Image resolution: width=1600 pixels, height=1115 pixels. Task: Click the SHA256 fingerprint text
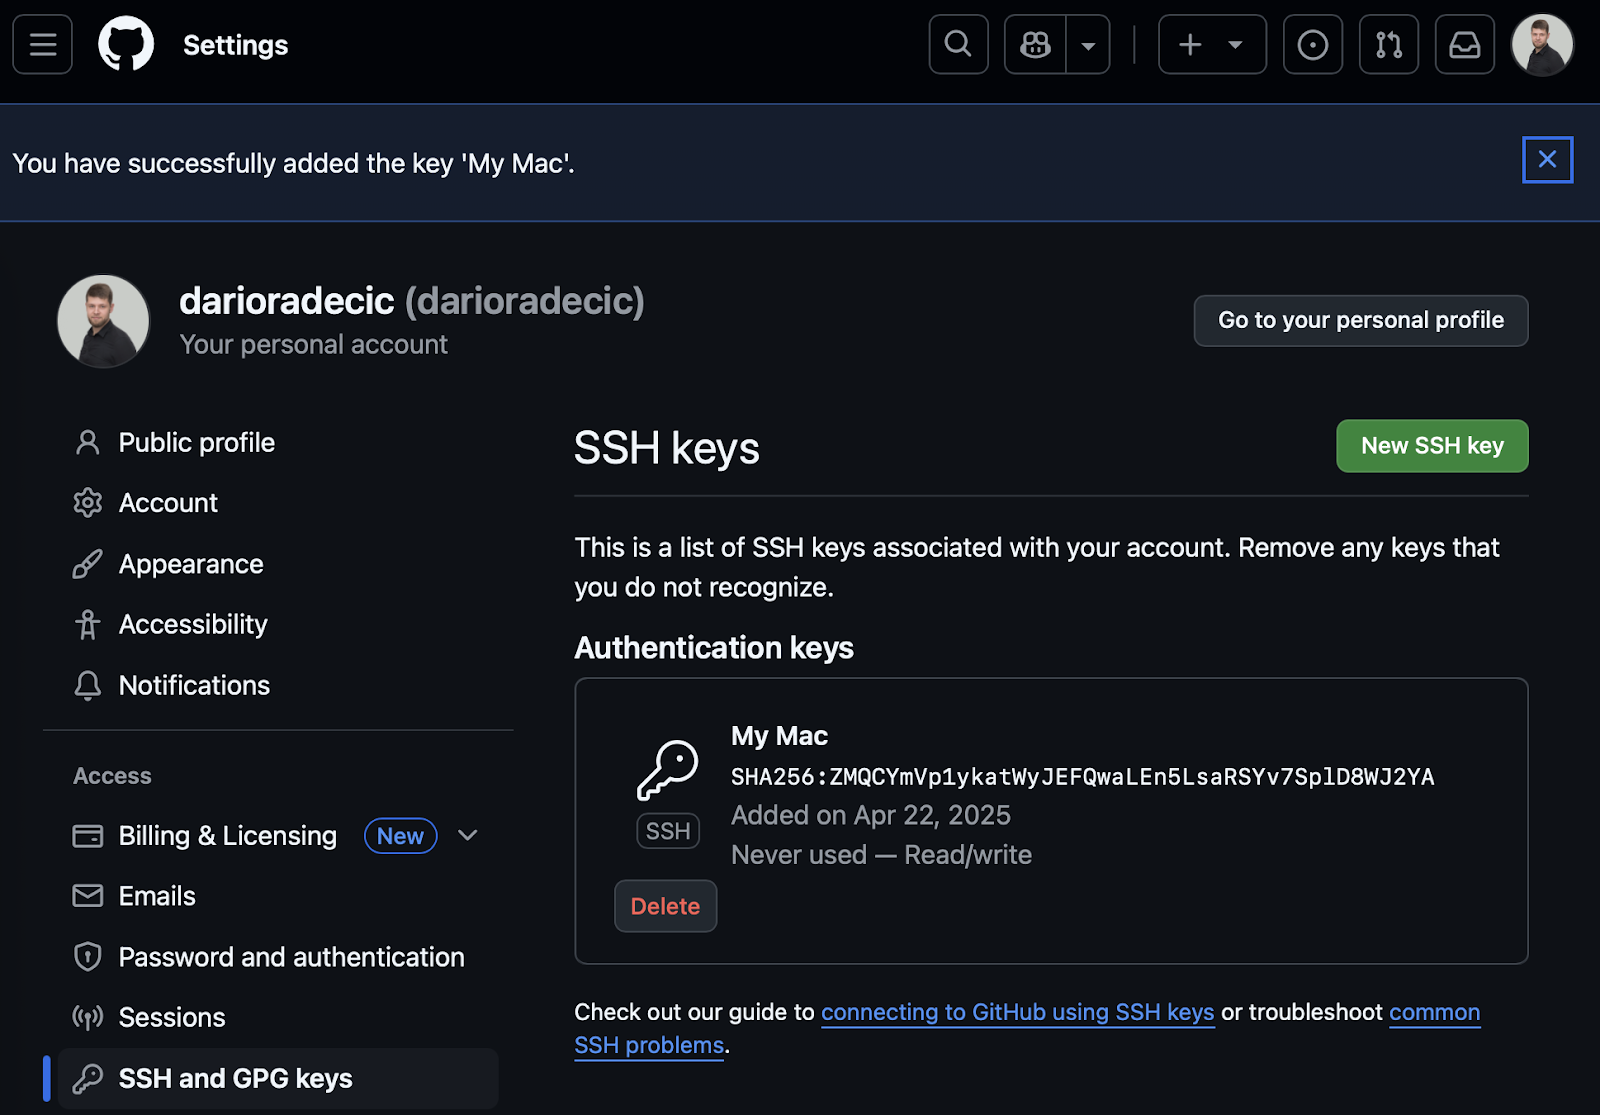[x=1083, y=777]
